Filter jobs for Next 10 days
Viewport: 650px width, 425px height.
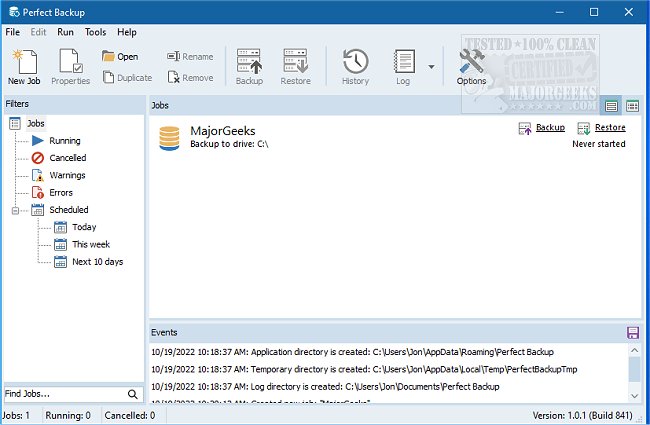click(97, 262)
